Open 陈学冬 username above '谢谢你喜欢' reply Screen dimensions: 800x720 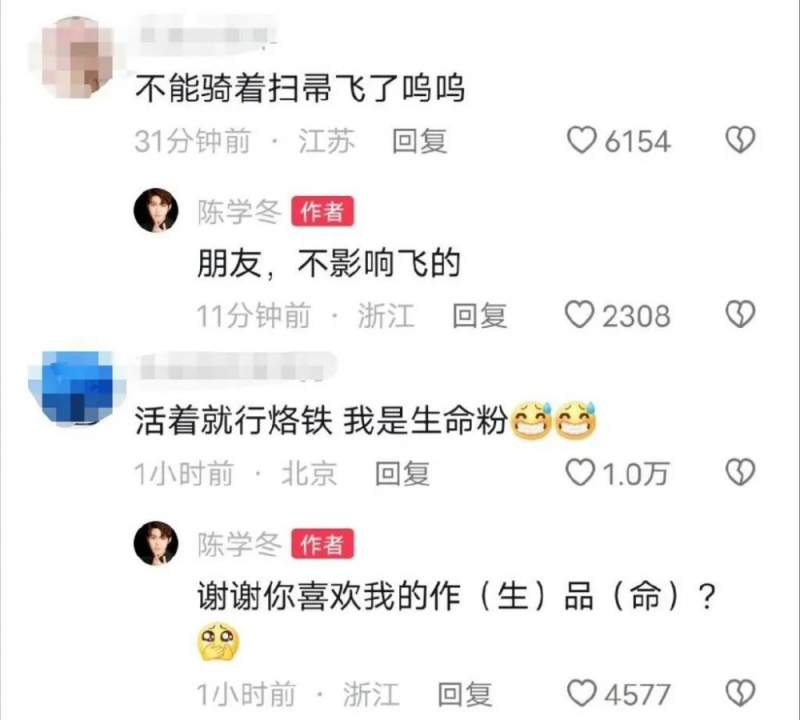point(239,544)
